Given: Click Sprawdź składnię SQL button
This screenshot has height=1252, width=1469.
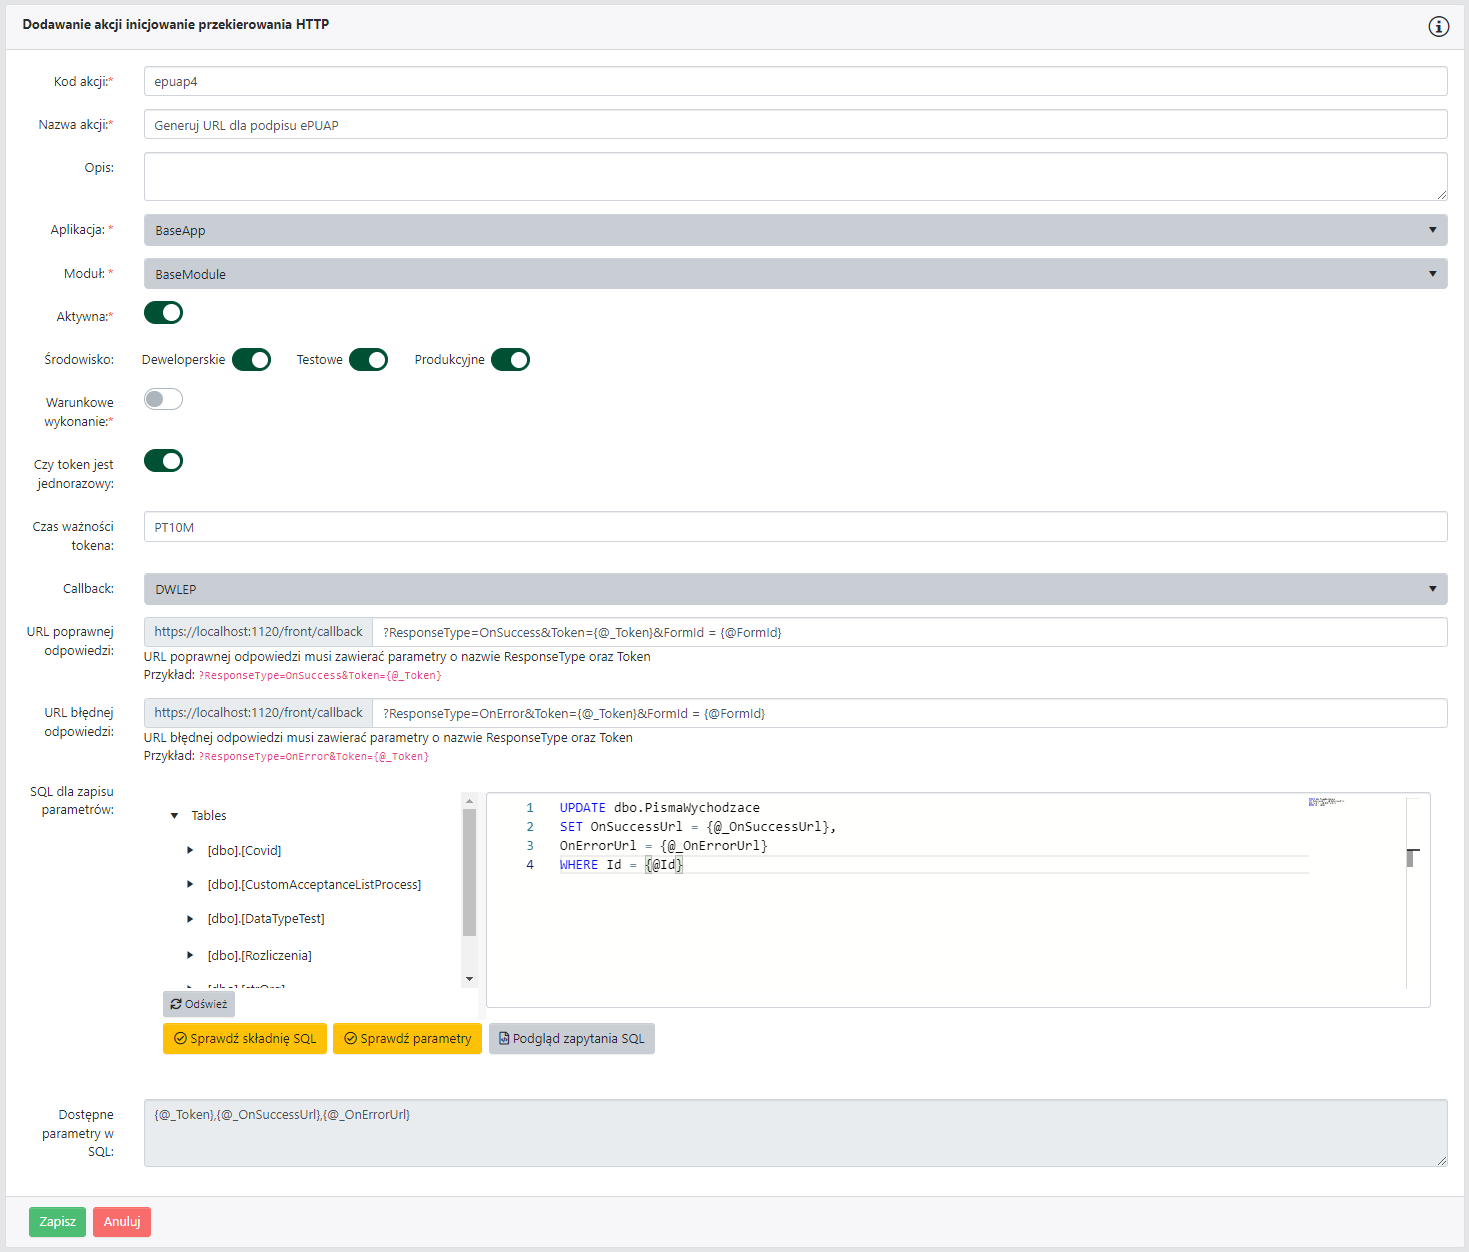Looking at the screenshot, I should pos(245,1039).
